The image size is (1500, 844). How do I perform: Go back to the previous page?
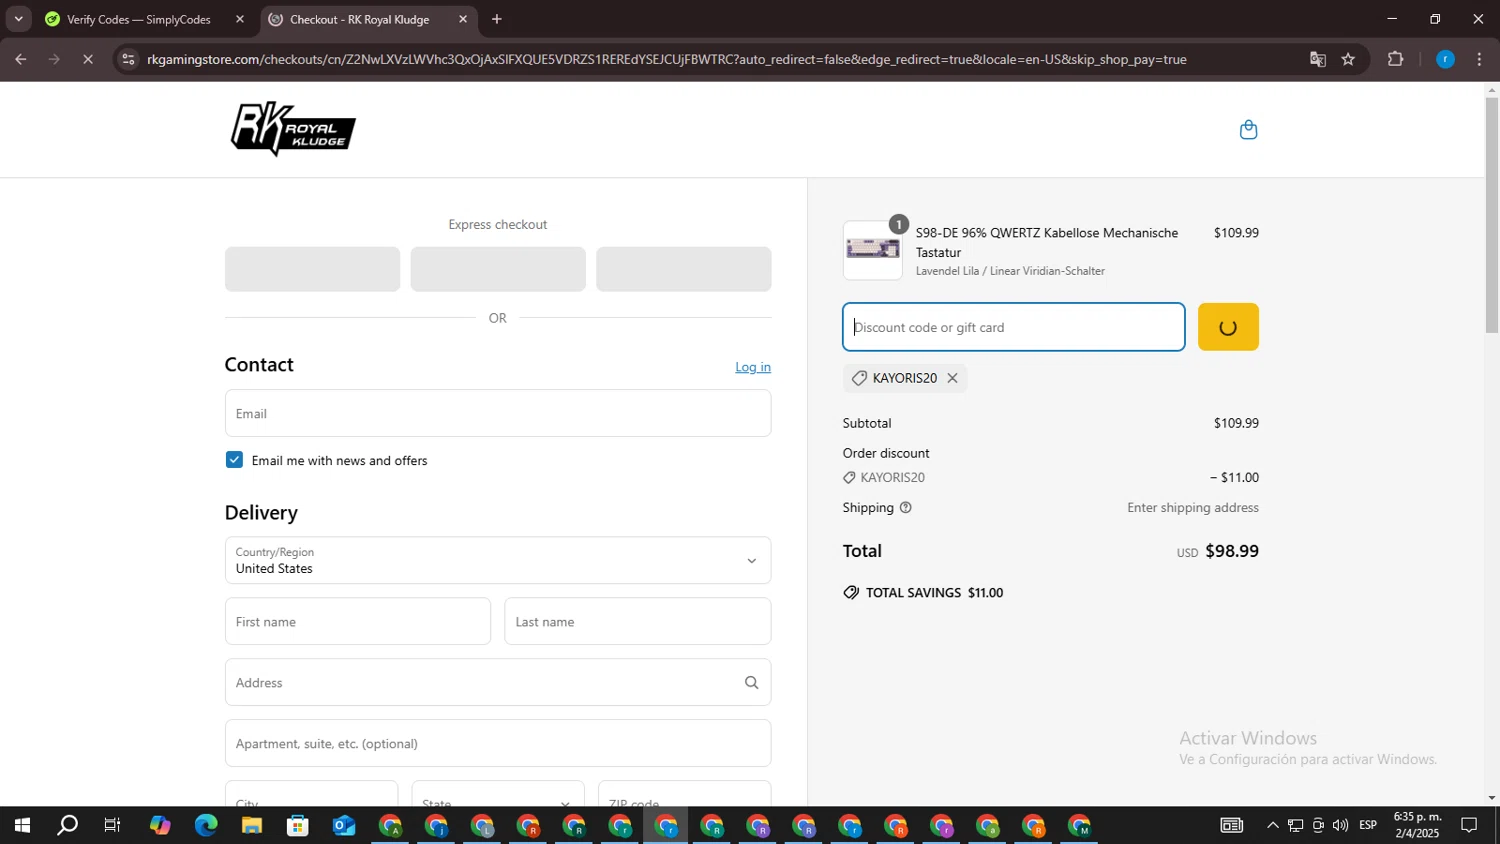pos(20,59)
